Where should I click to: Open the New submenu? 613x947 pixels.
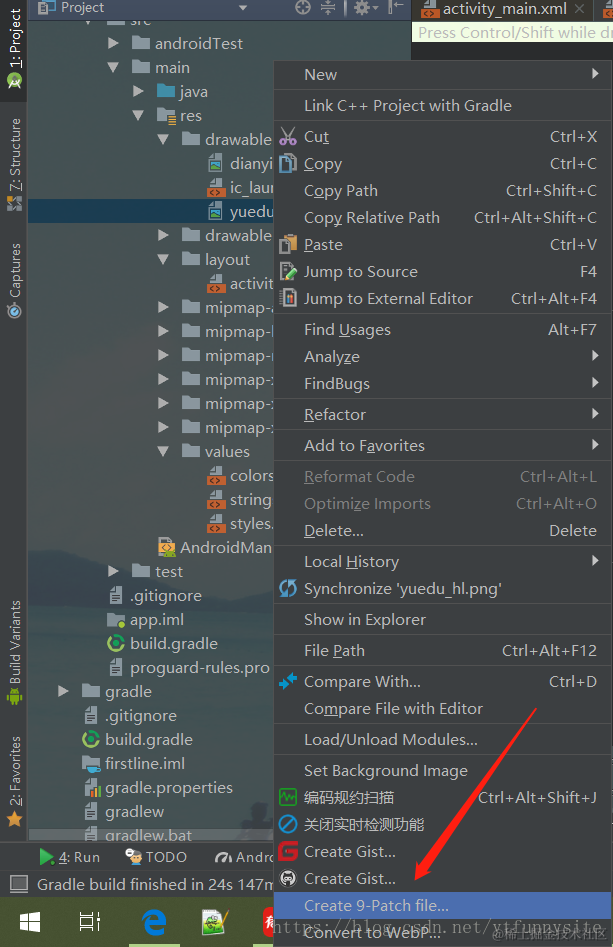click(x=442, y=74)
